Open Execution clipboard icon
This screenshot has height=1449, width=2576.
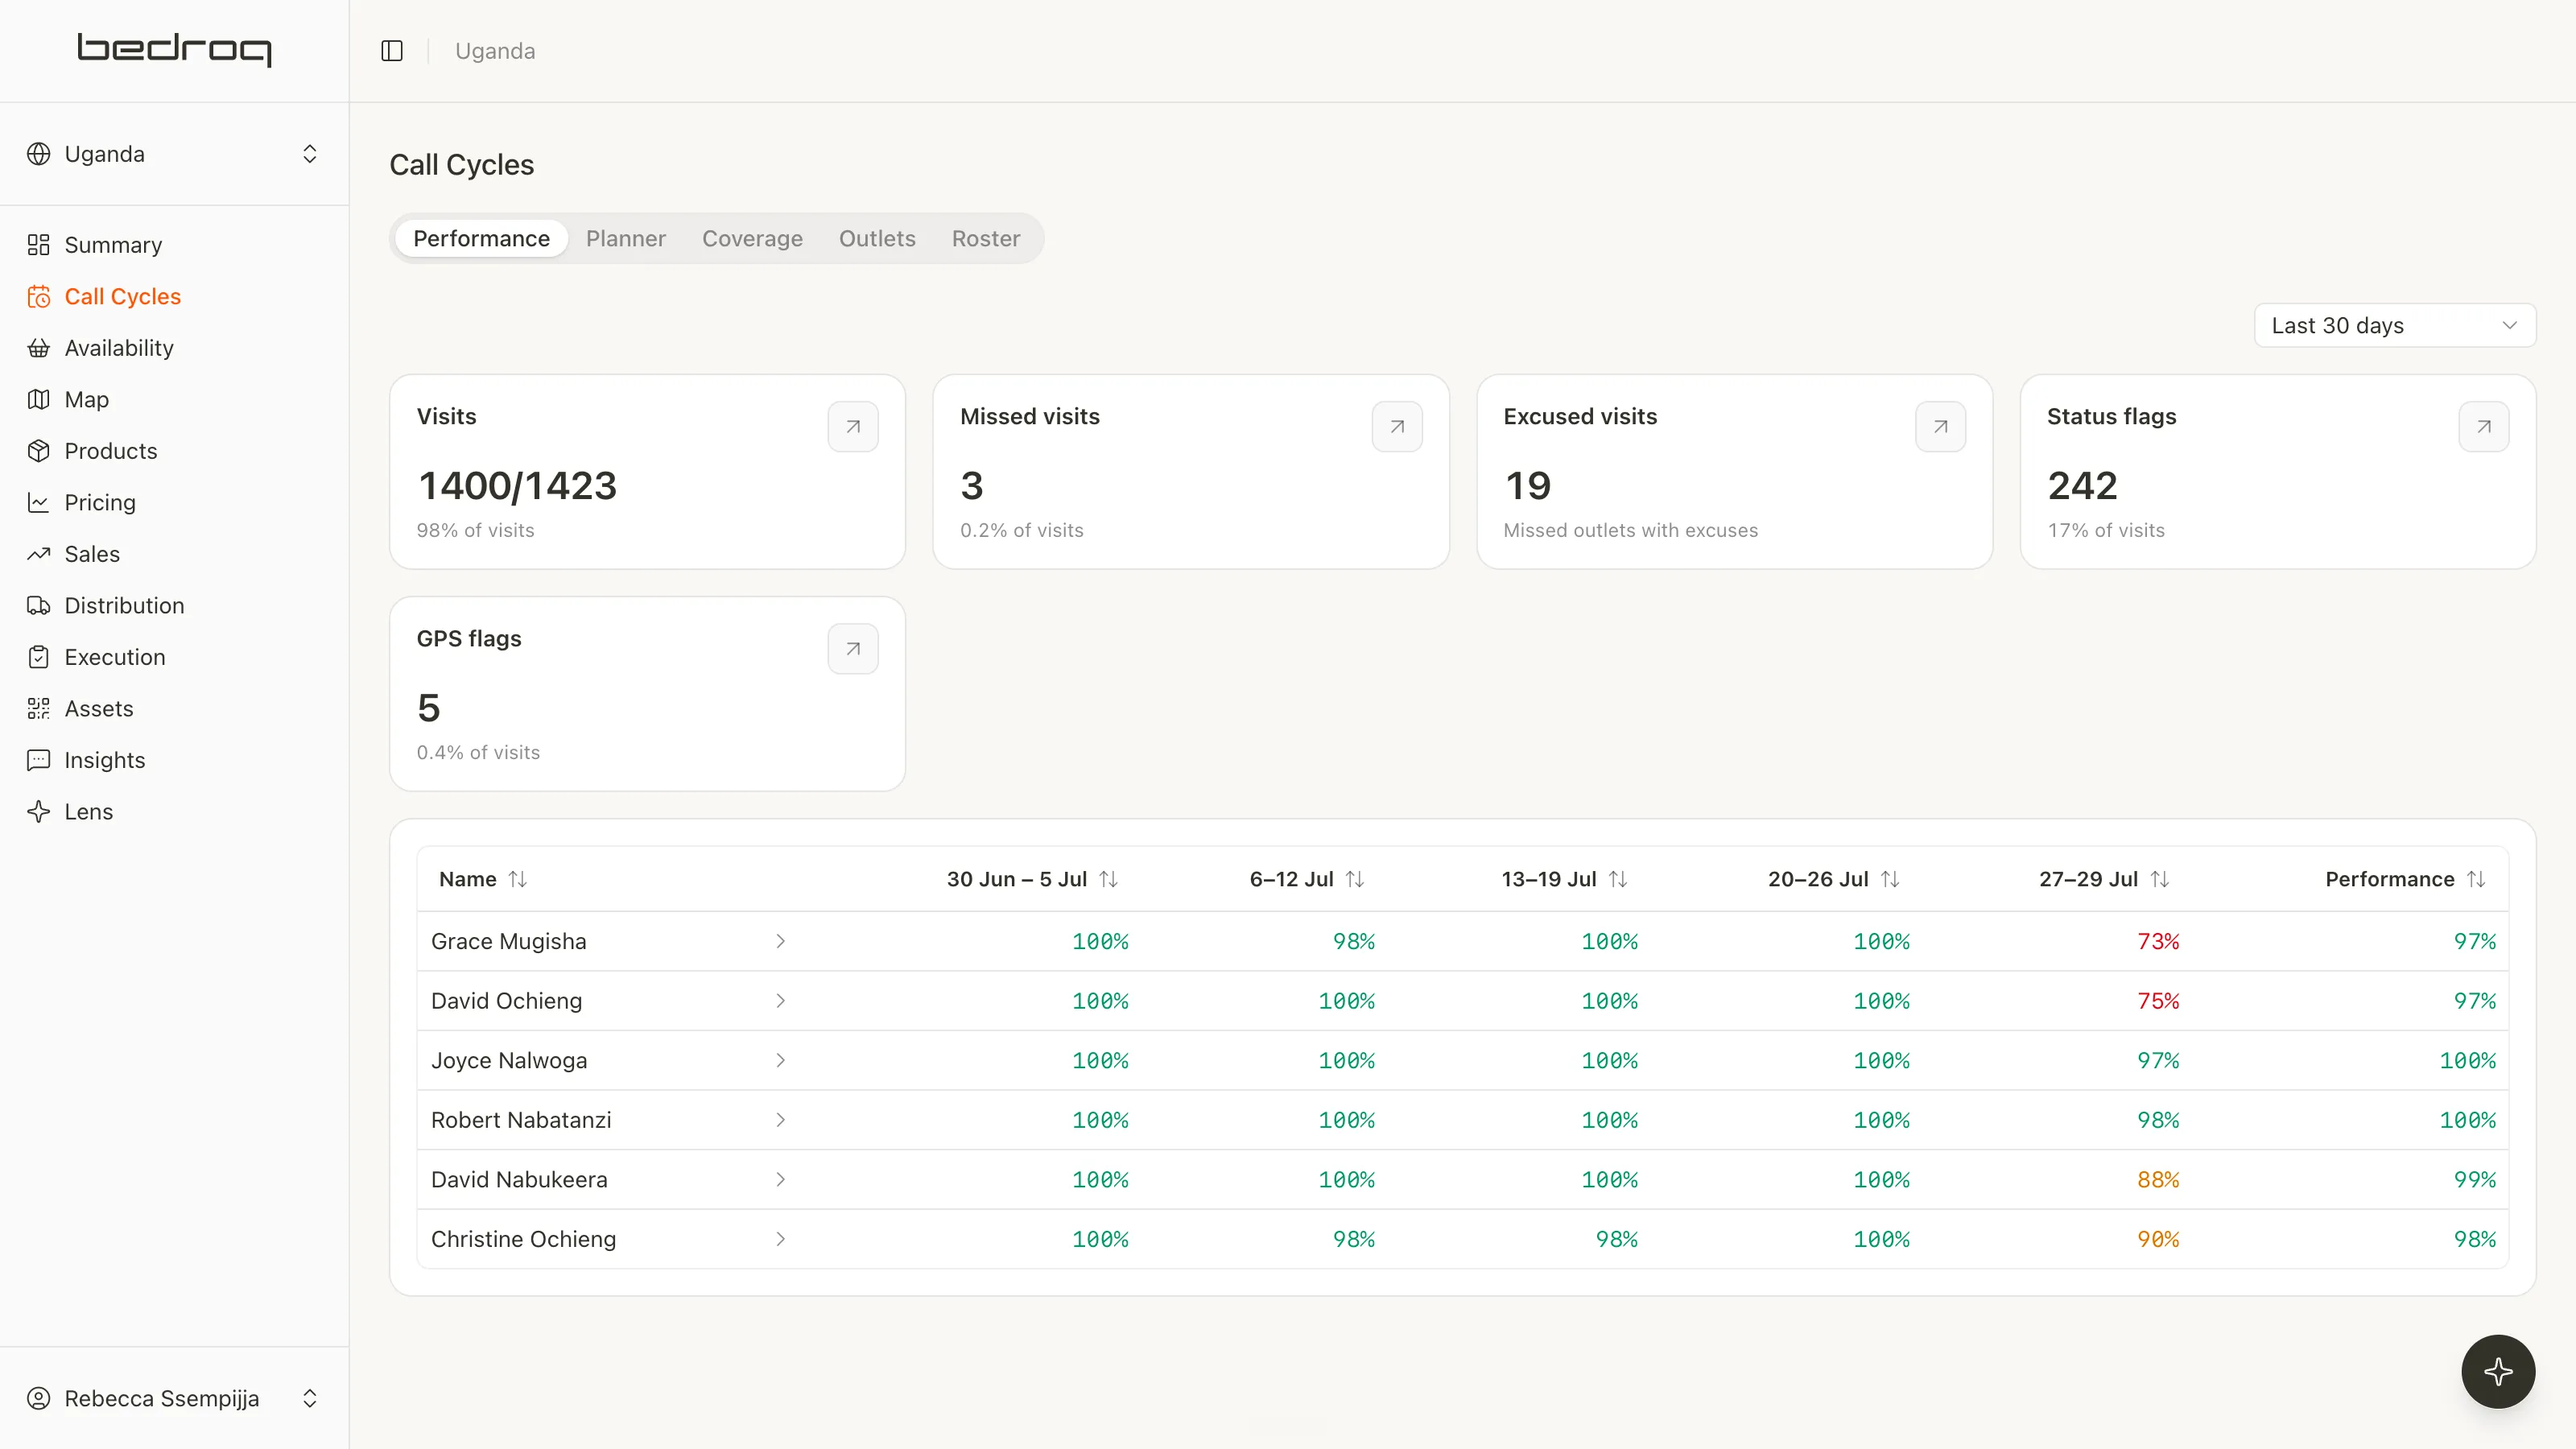click(38, 657)
